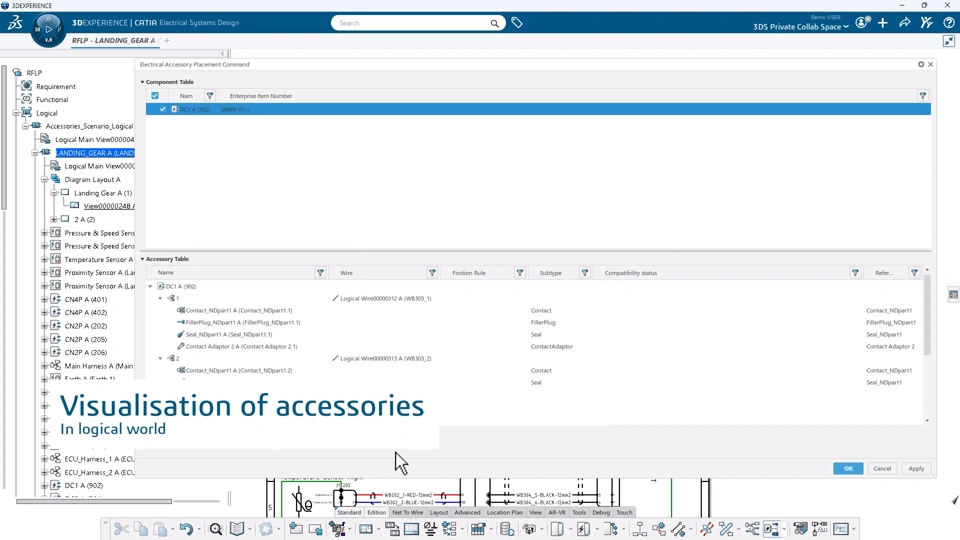Click the collaboration tools icon in top bar
Screen dimensions: 960x540
(x=926, y=23)
